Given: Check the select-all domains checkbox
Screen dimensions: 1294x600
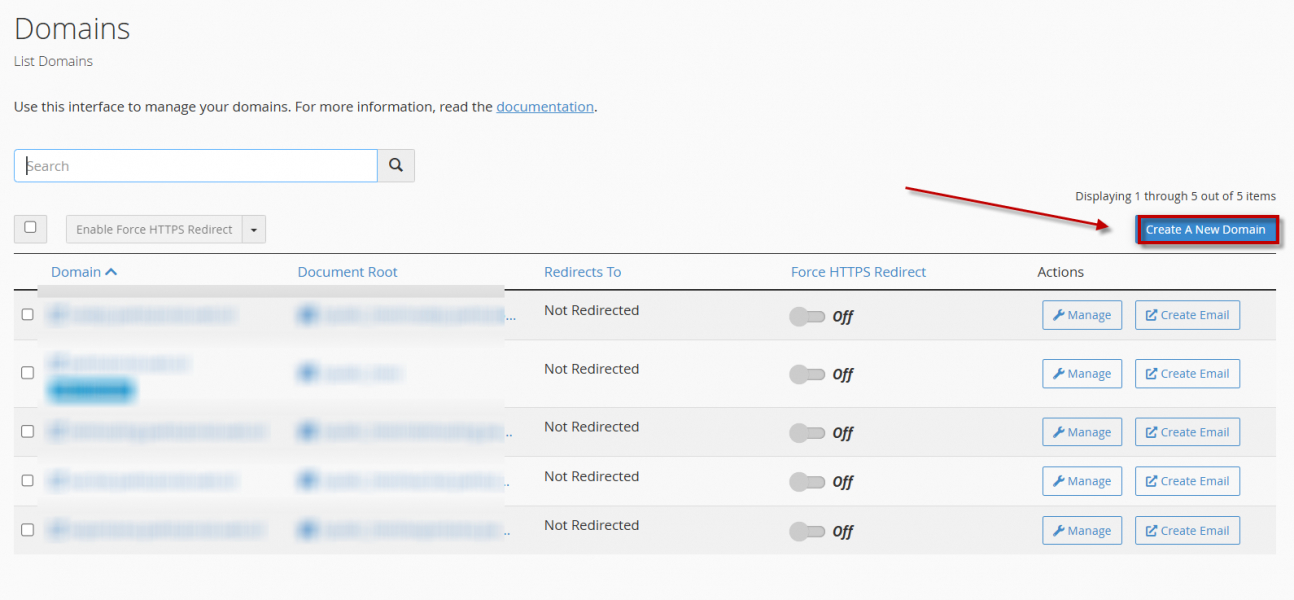Looking at the screenshot, I should tap(30, 228).
